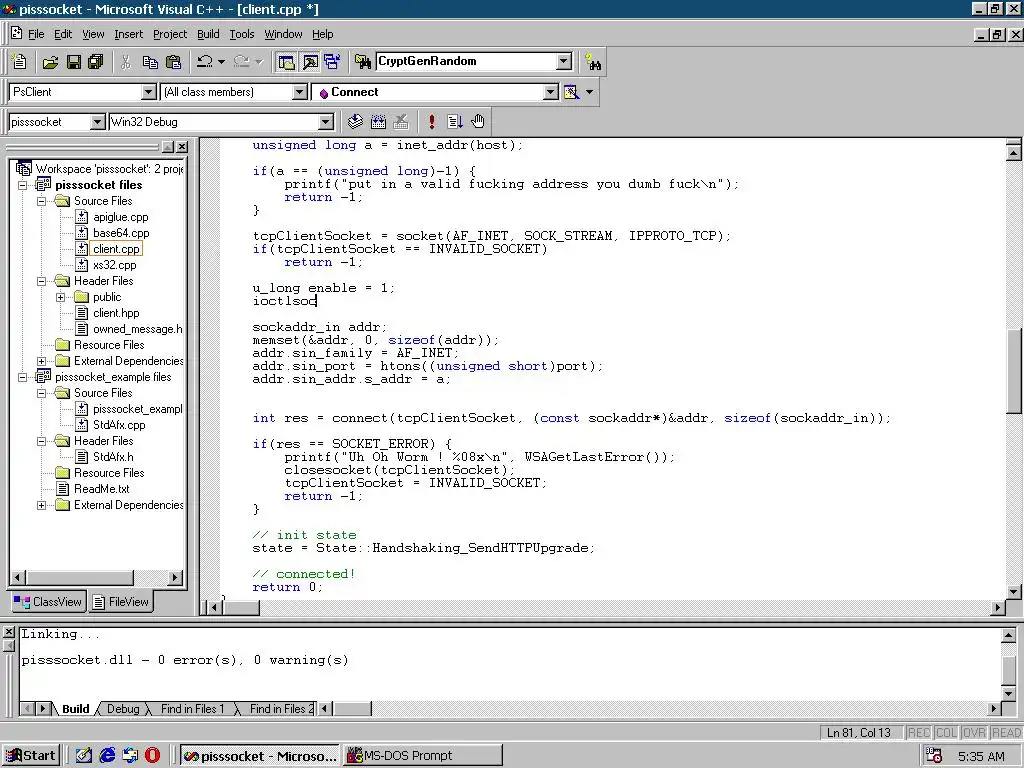Image resolution: width=1024 pixels, height=768 pixels.
Task: Click the Cut scissors icon
Action: pyautogui.click(x=126, y=62)
